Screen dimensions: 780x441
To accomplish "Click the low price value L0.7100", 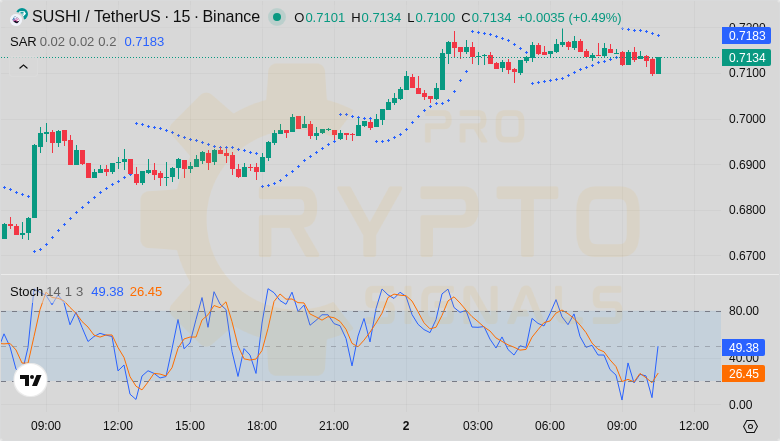I will pos(431,18).
